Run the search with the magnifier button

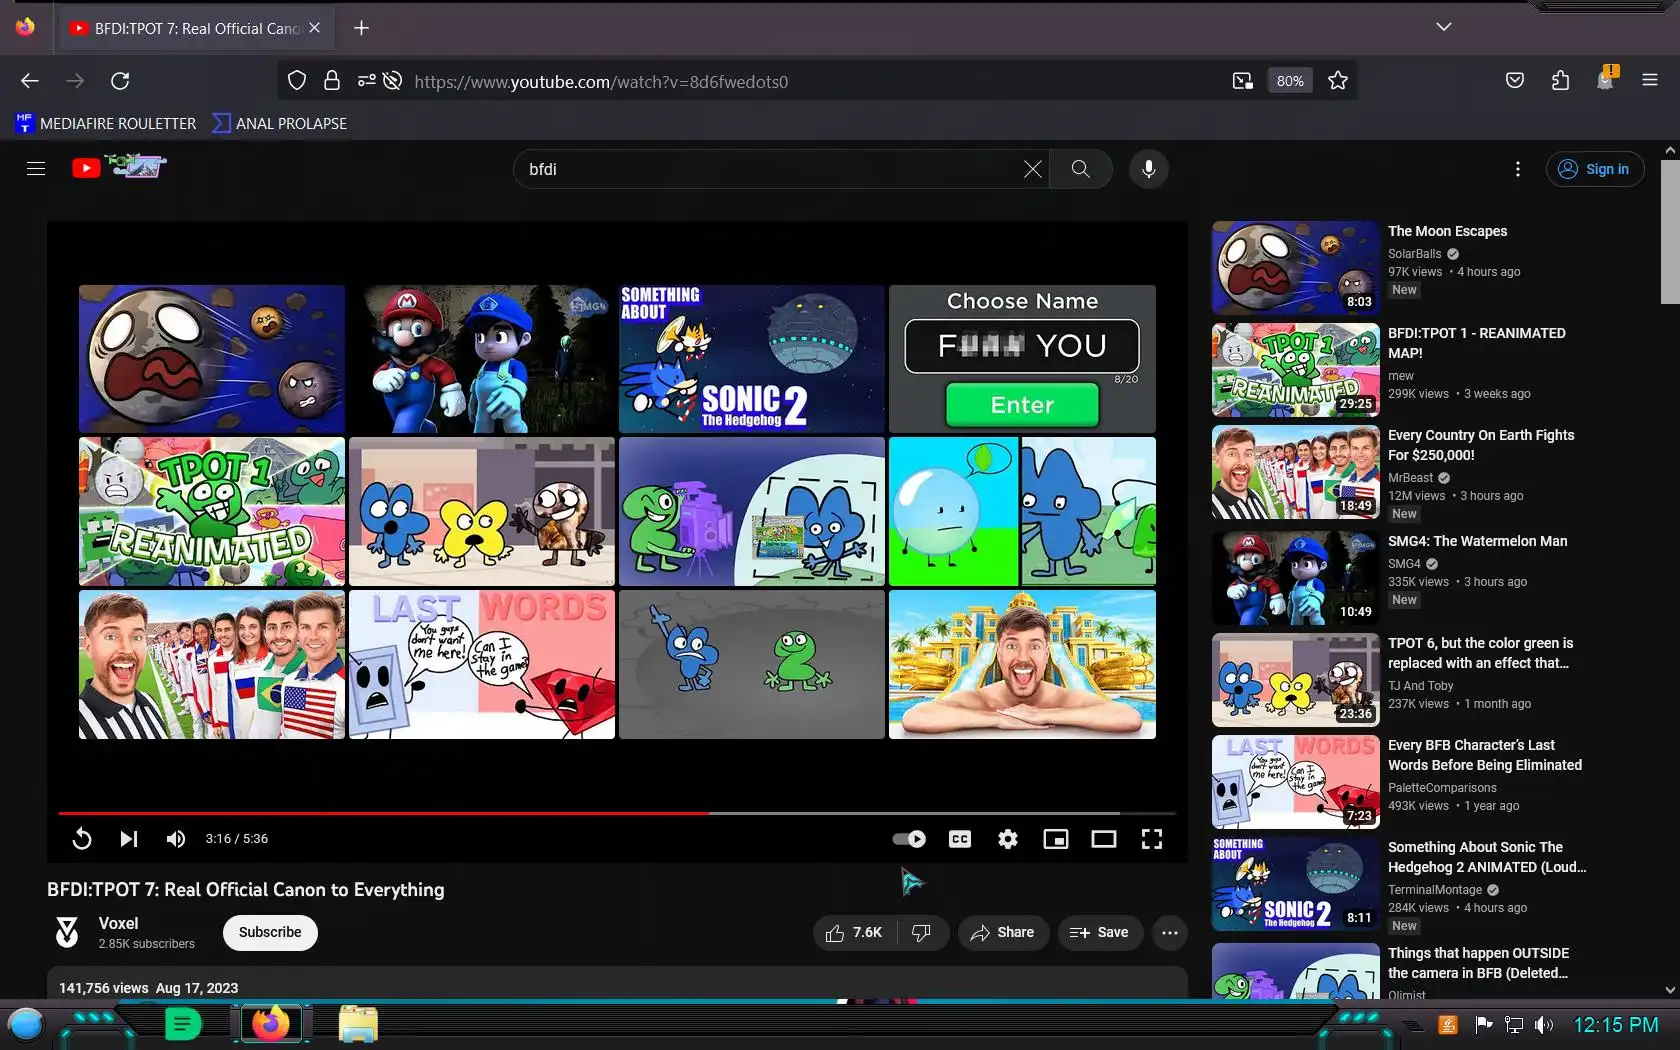1081,169
